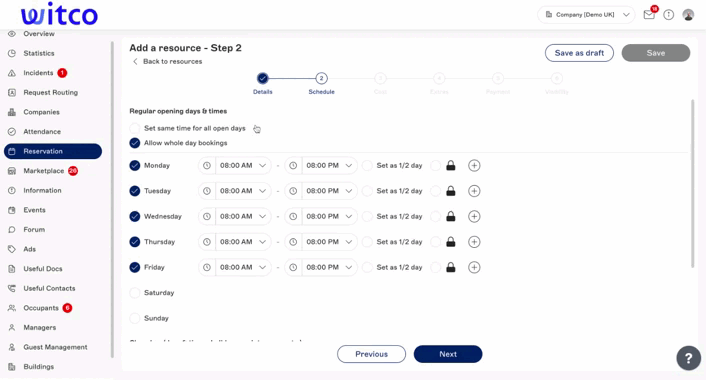Click the Occupants people icon

point(12,308)
